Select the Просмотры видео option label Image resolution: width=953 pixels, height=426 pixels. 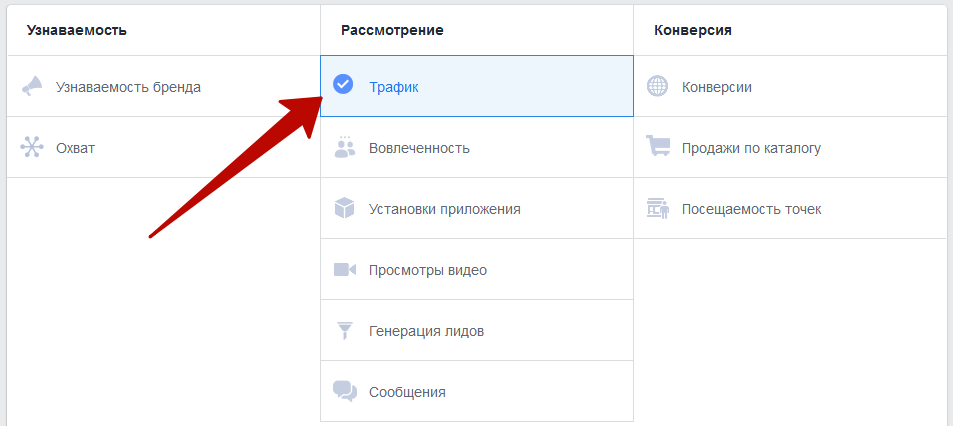tap(428, 270)
